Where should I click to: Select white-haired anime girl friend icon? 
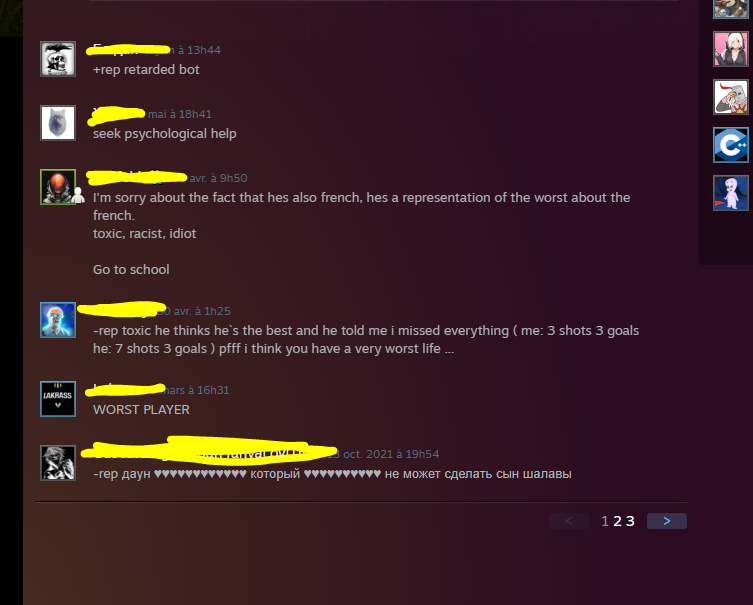tap(730, 48)
